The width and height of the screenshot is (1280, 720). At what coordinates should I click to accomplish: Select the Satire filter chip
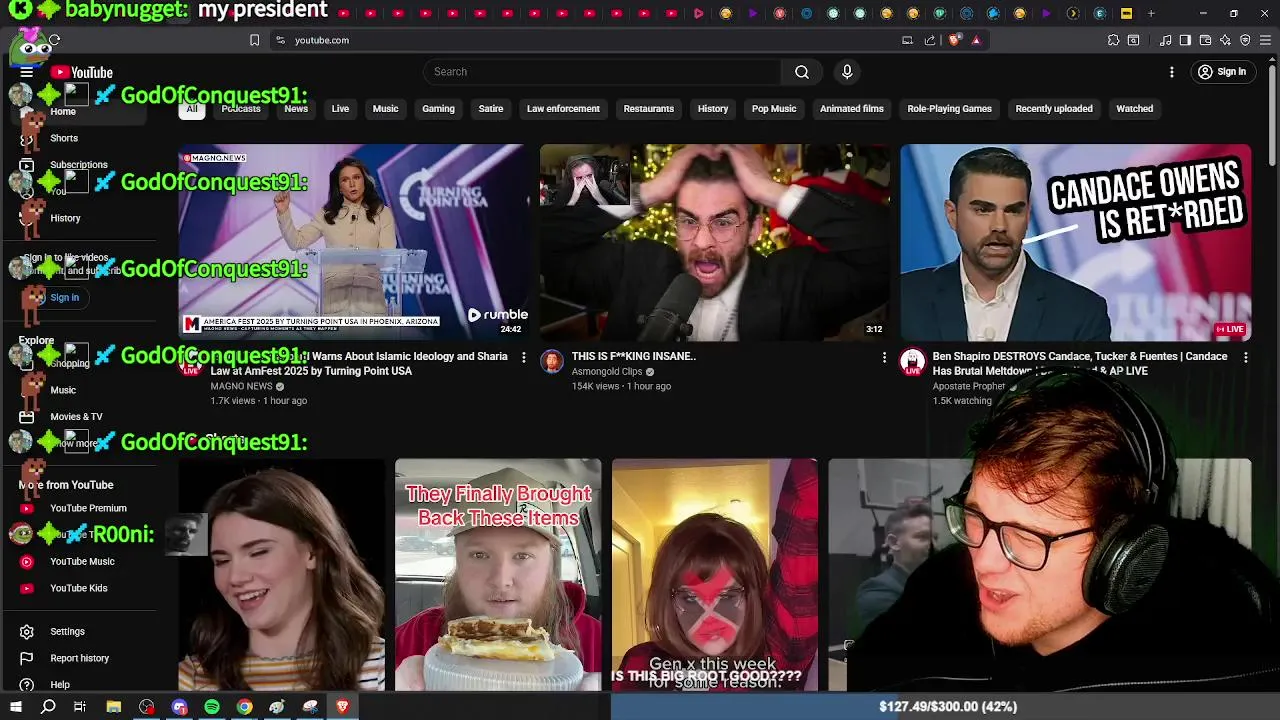coord(491,109)
